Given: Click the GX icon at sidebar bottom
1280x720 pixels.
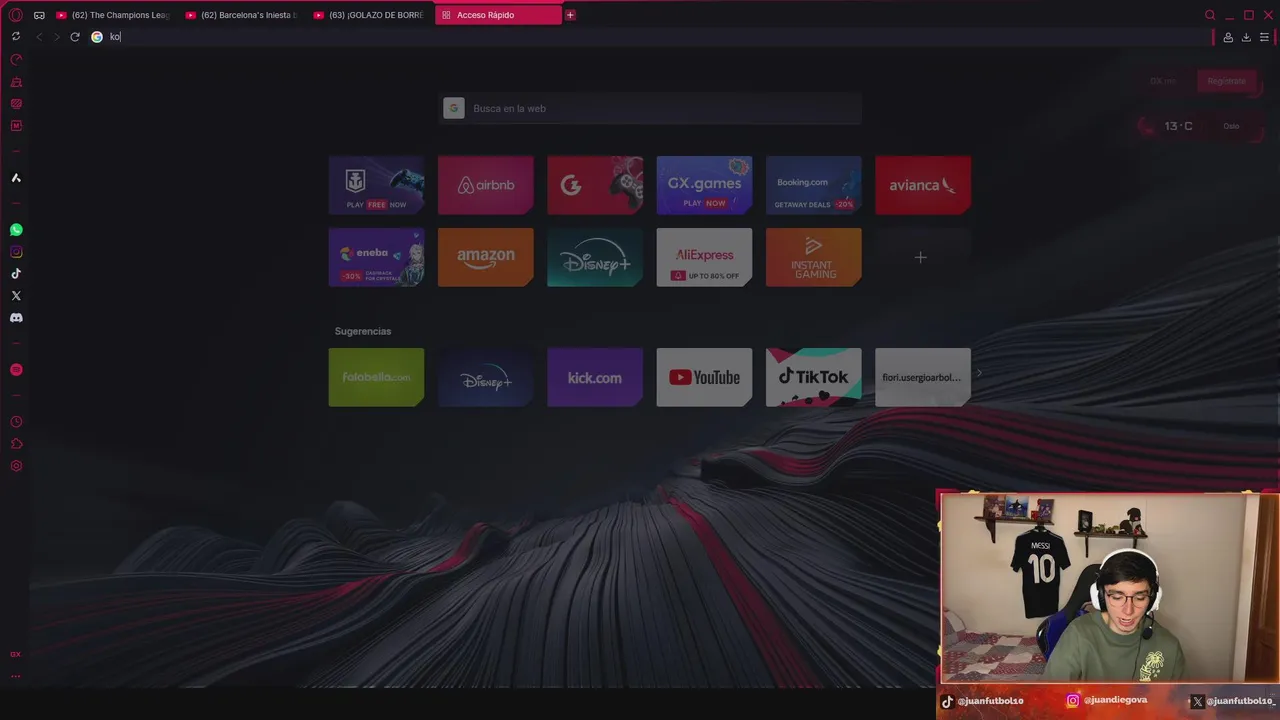Looking at the screenshot, I should 16,654.
